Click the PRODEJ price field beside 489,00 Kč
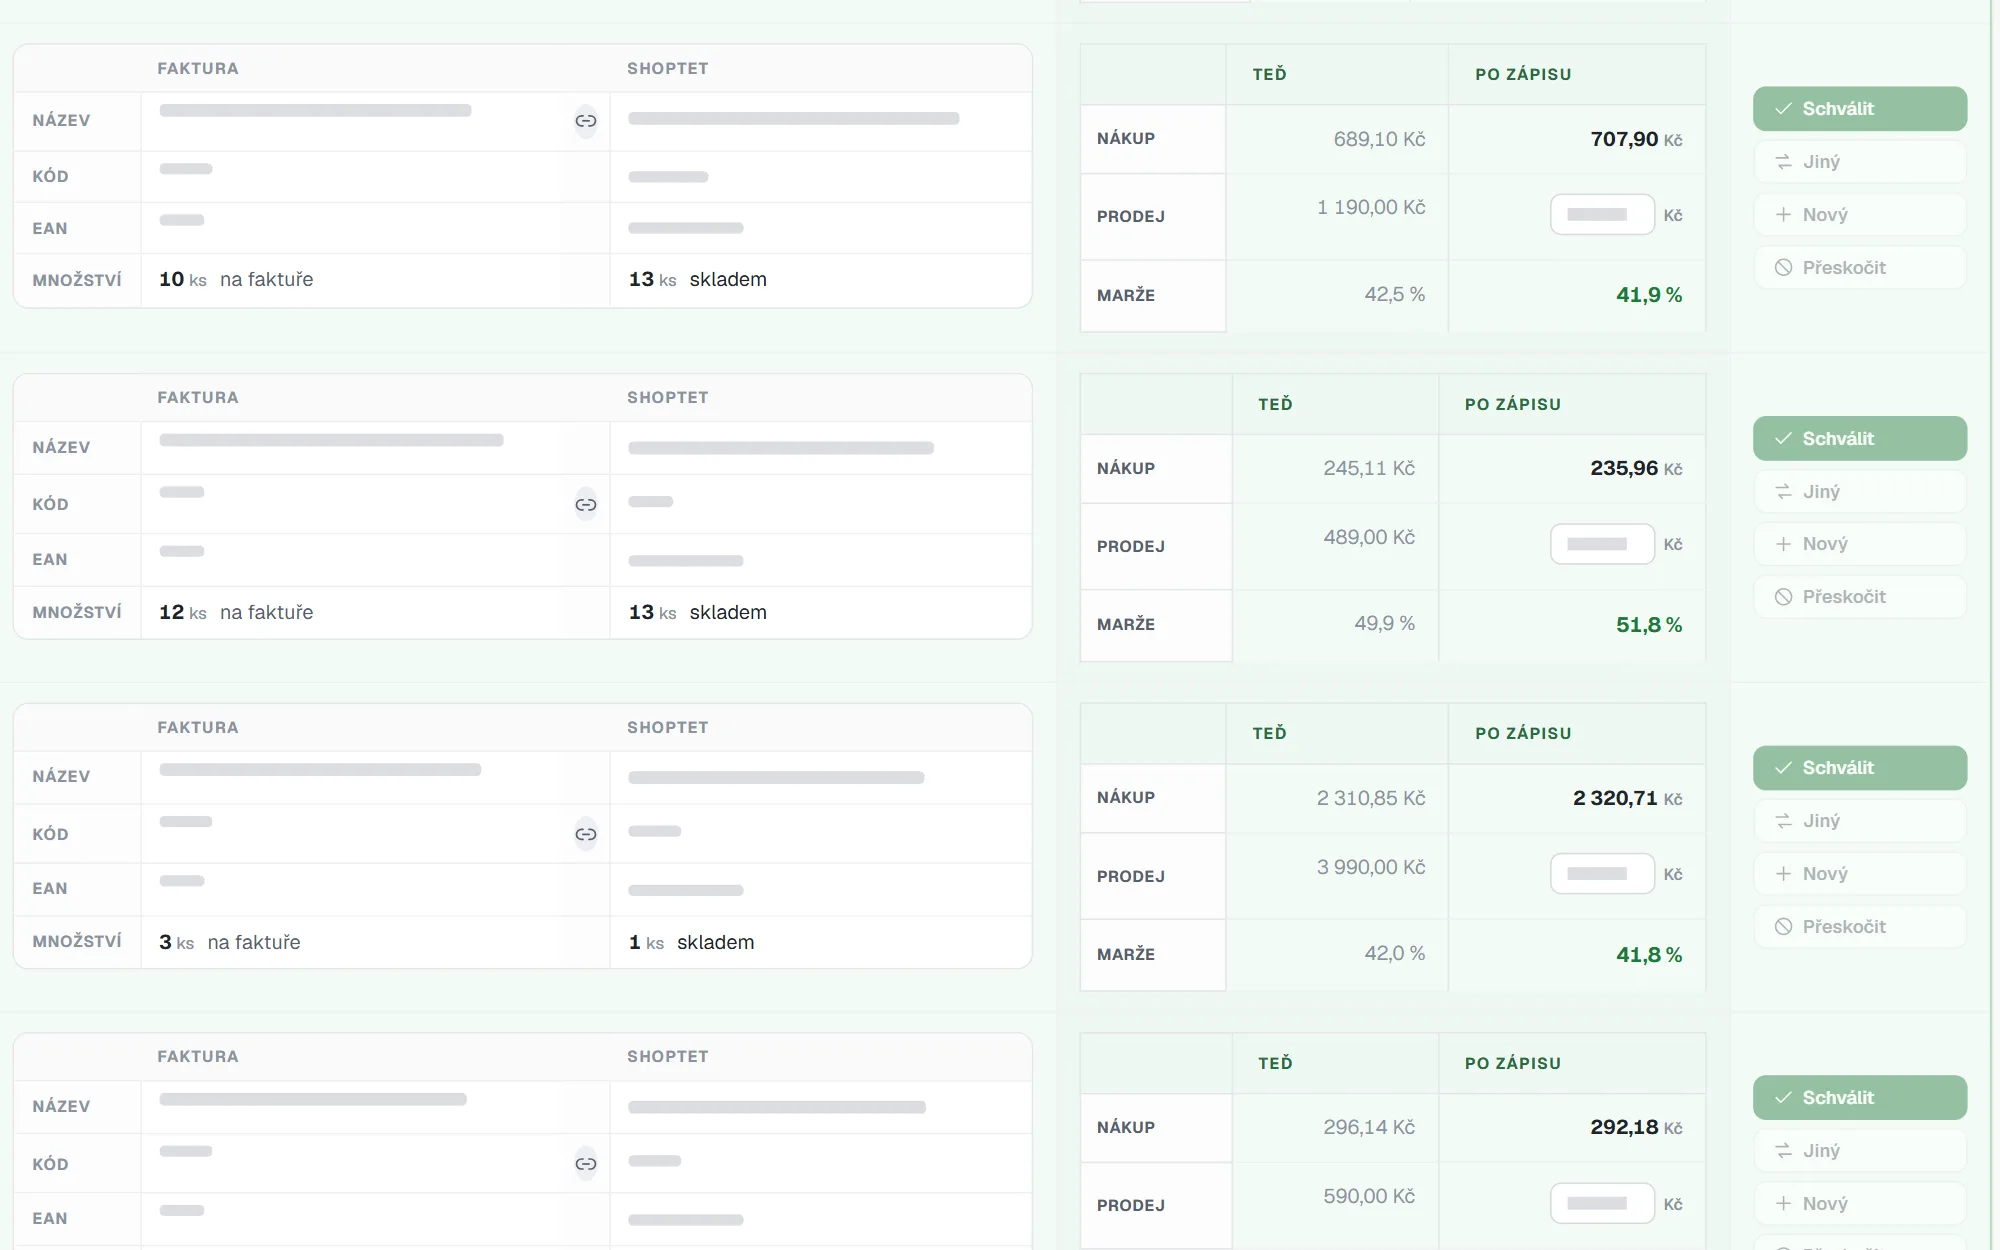 1602,544
